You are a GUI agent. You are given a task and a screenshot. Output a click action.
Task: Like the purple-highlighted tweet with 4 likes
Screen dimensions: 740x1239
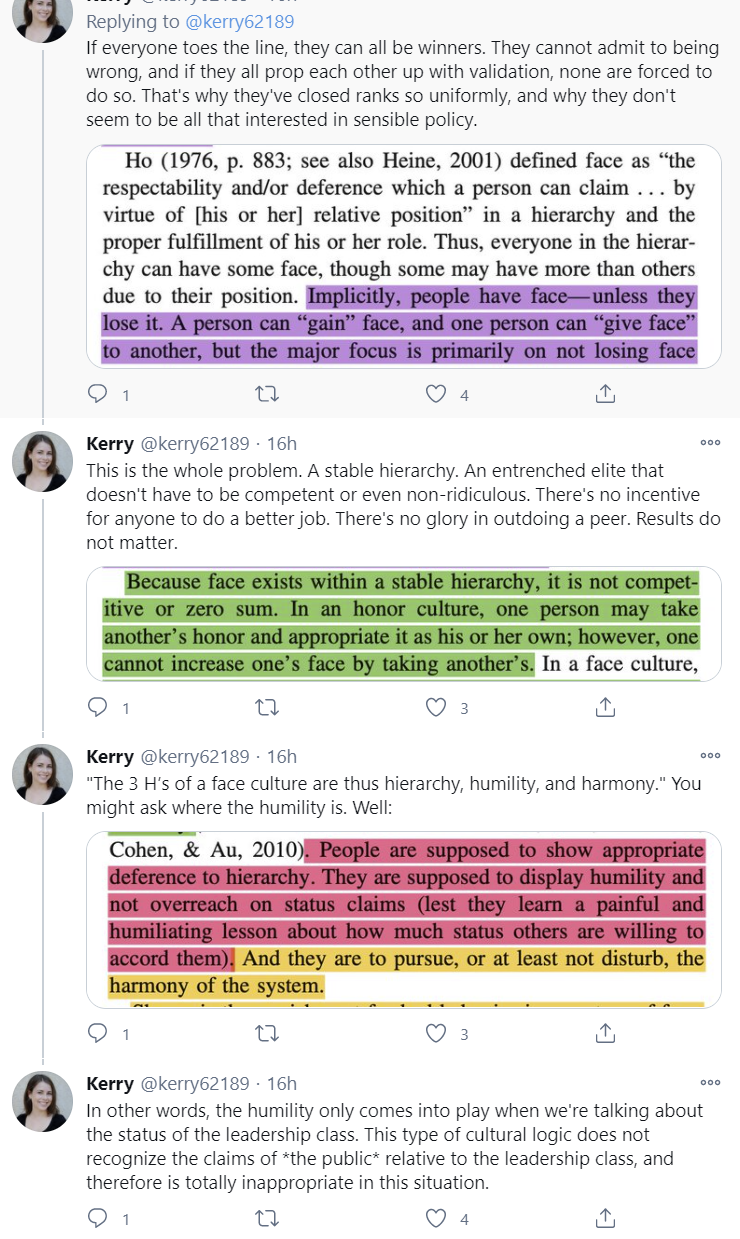pyautogui.click(x=435, y=394)
